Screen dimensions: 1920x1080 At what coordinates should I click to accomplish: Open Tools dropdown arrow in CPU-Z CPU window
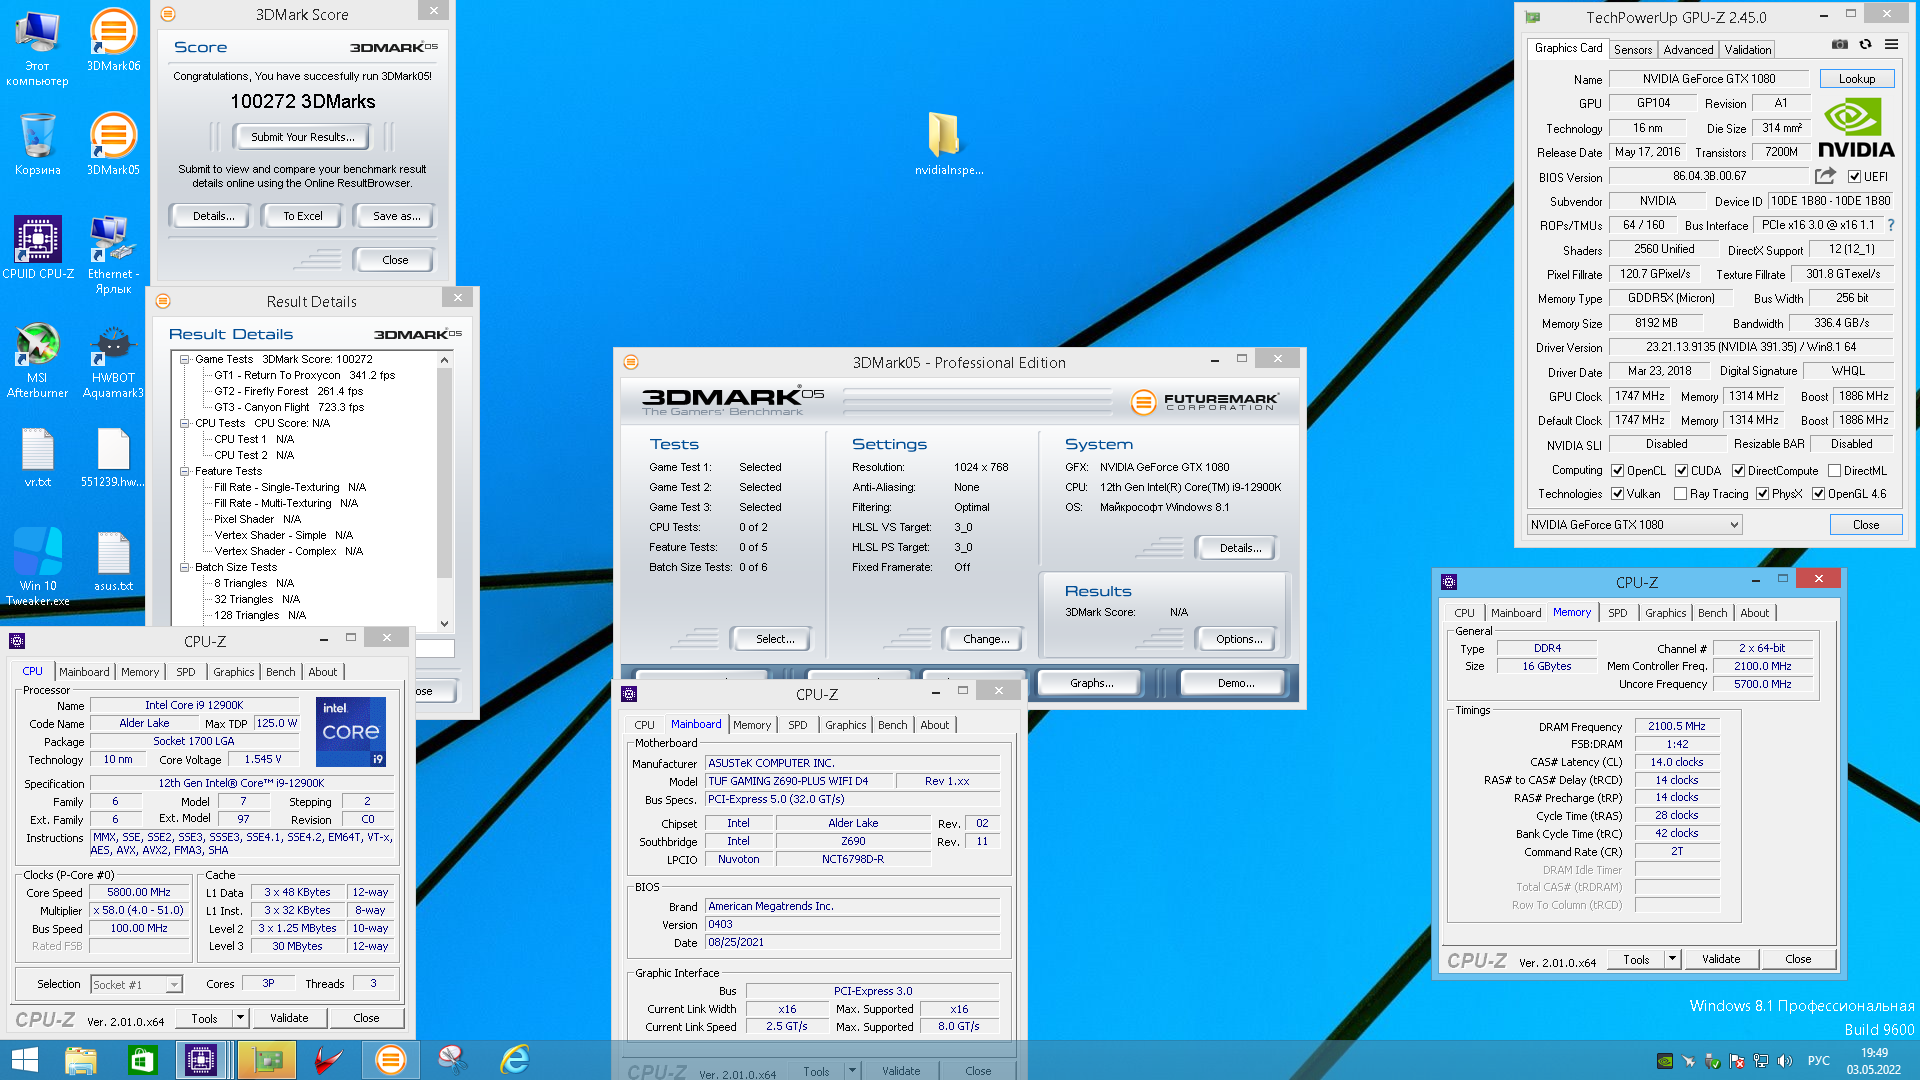tap(240, 1018)
